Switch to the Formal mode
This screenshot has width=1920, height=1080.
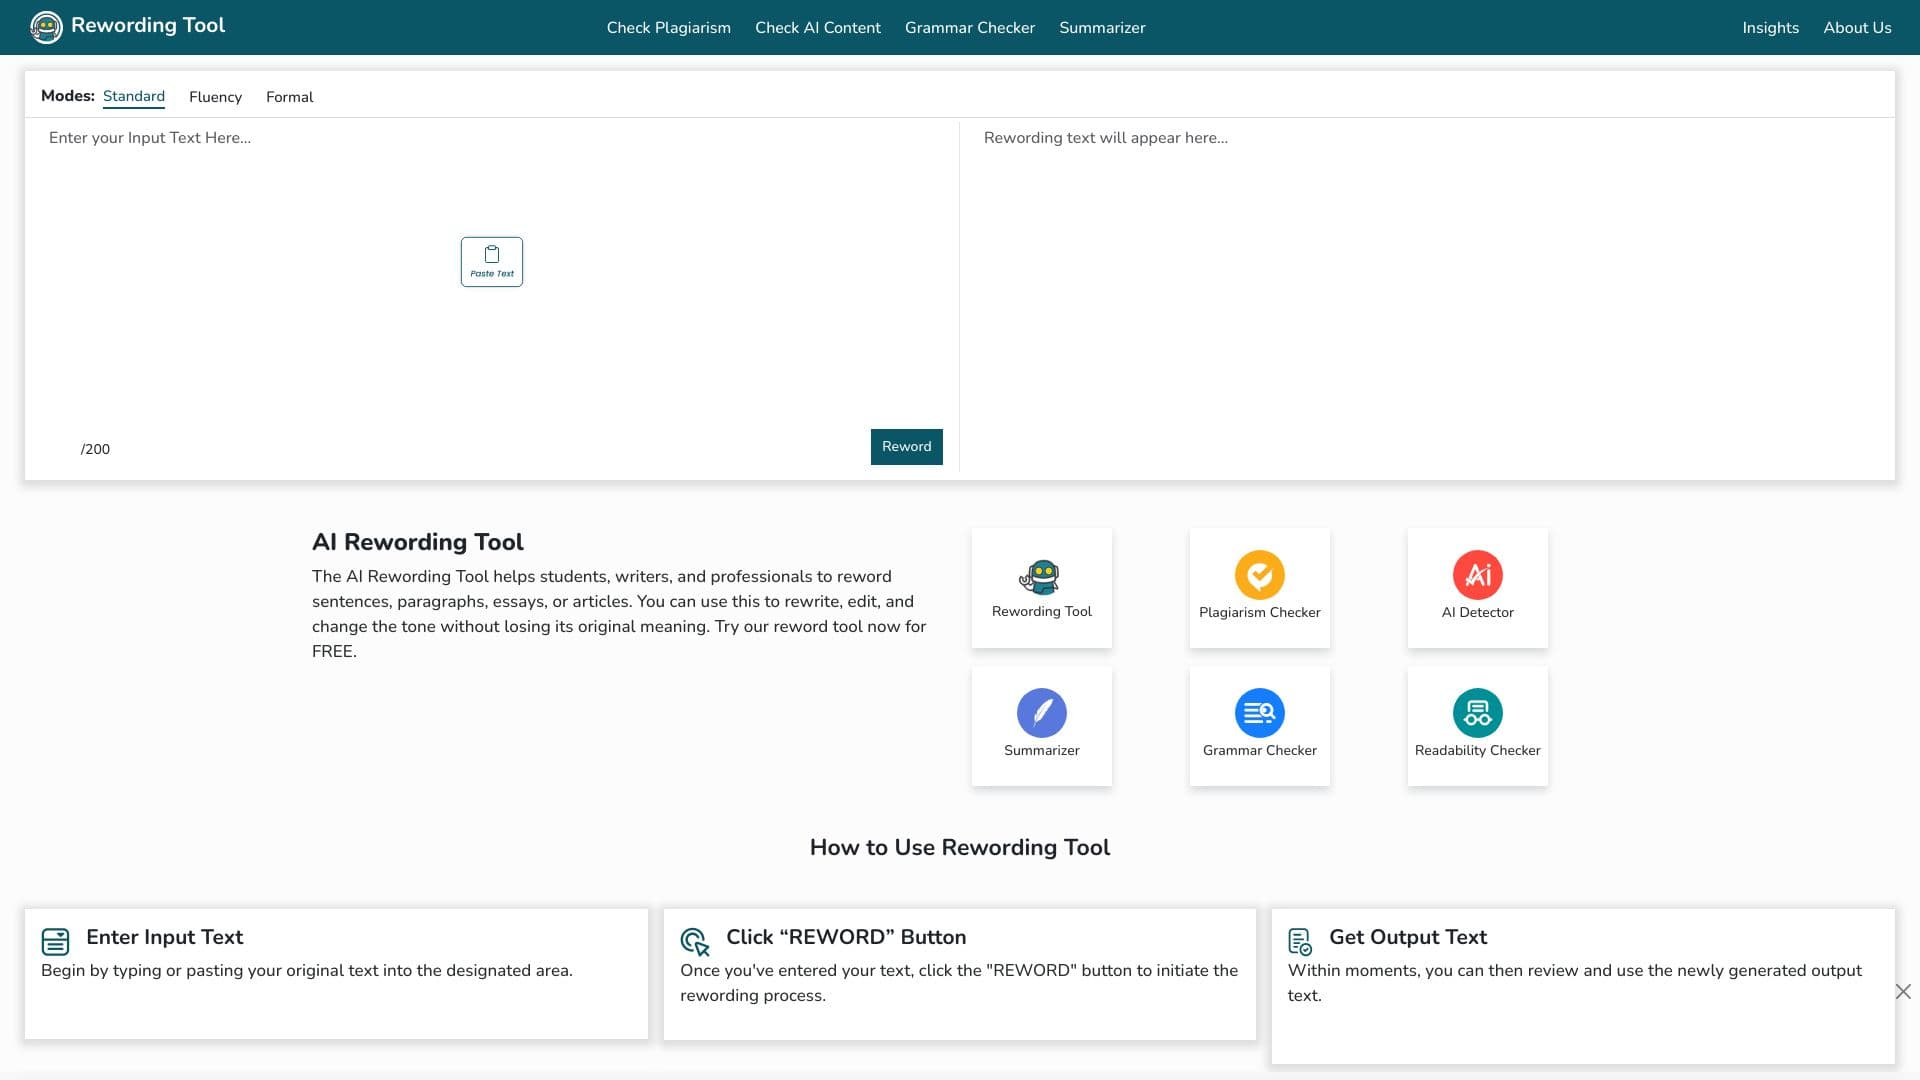tap(288, 96)
